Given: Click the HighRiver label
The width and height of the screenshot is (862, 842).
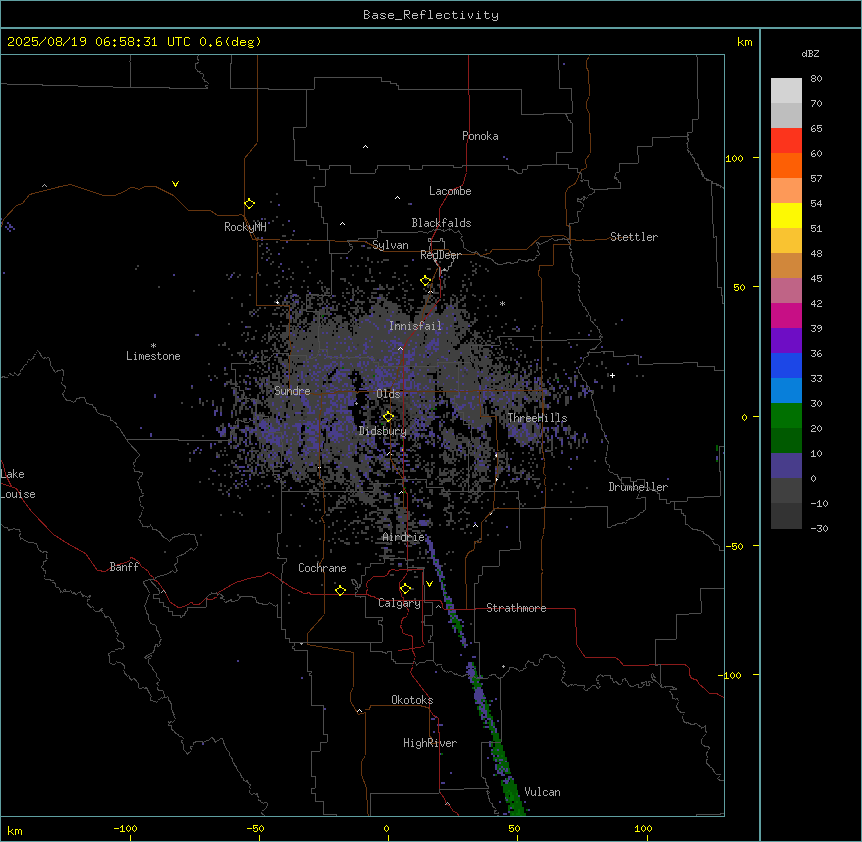Looking at the screenshot, I should click(430, 743).
